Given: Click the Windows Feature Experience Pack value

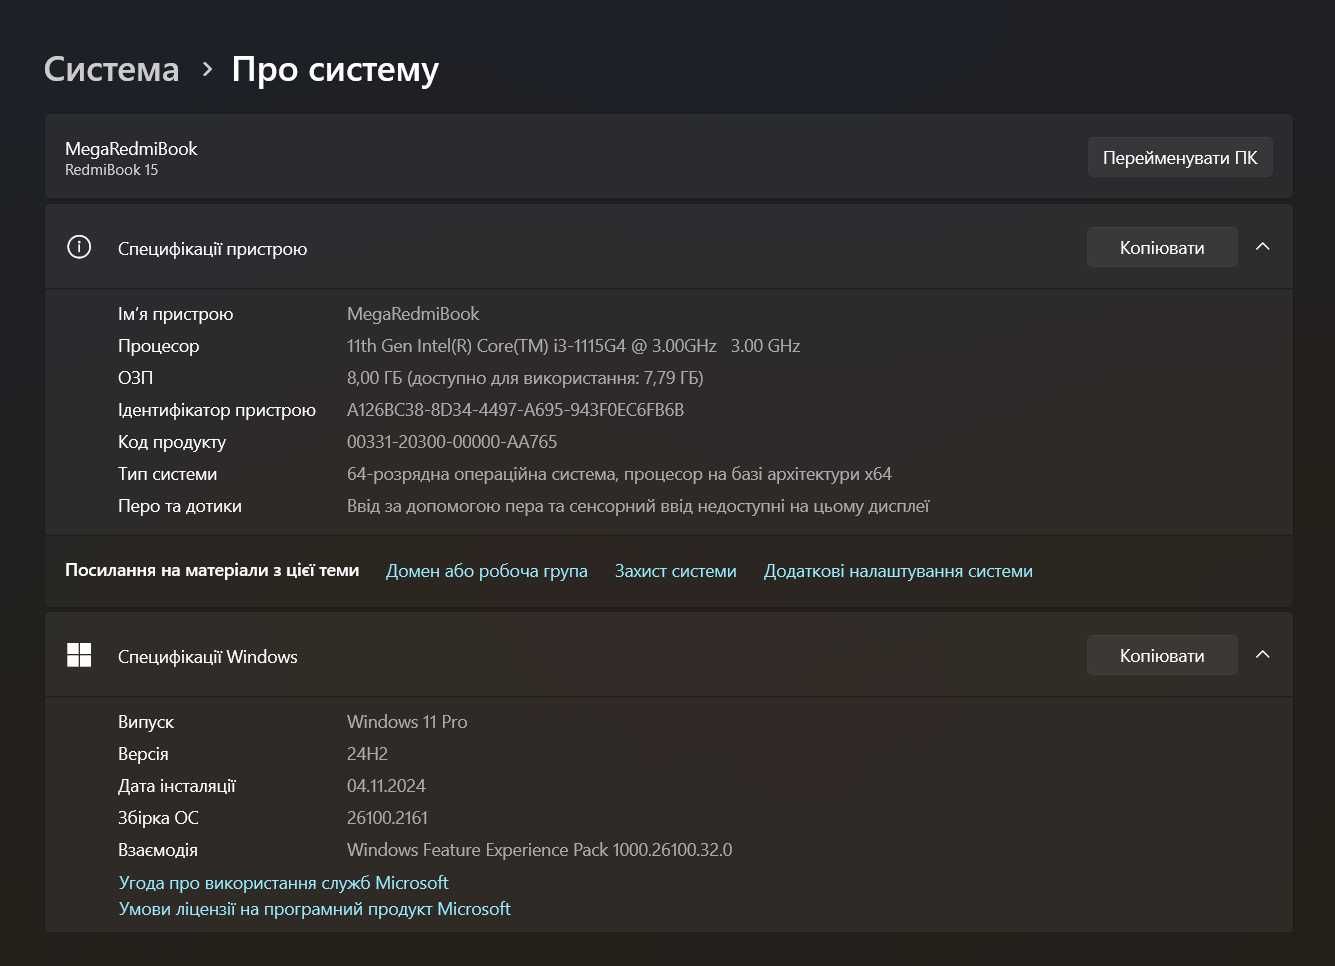Looking at the screenshot, I should click(x=540, y=850).
